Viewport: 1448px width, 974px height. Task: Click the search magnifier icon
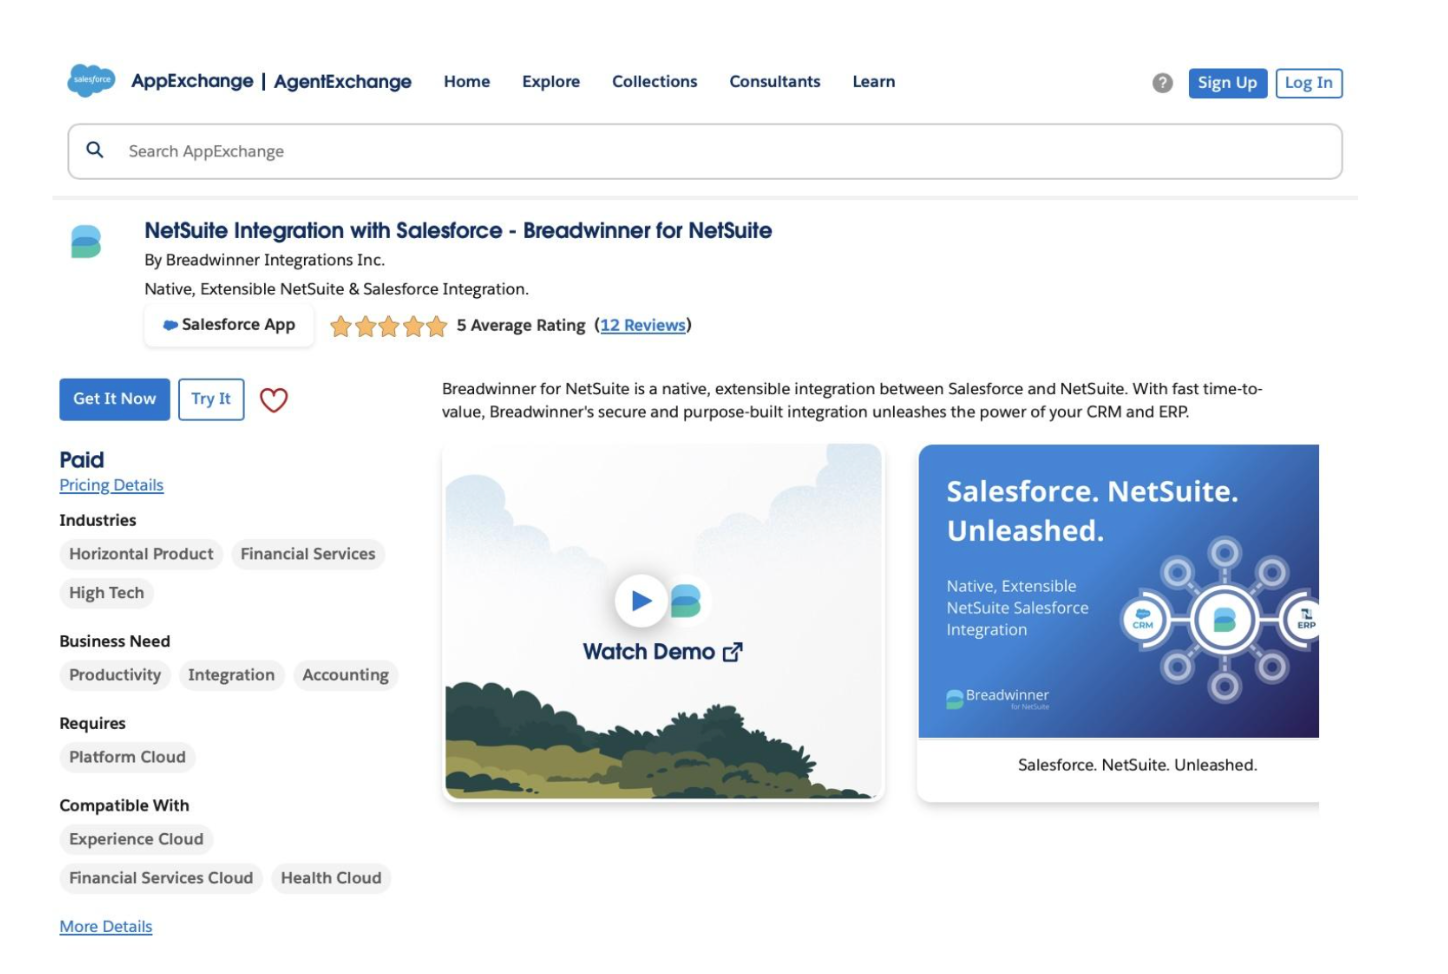(96, 150)
